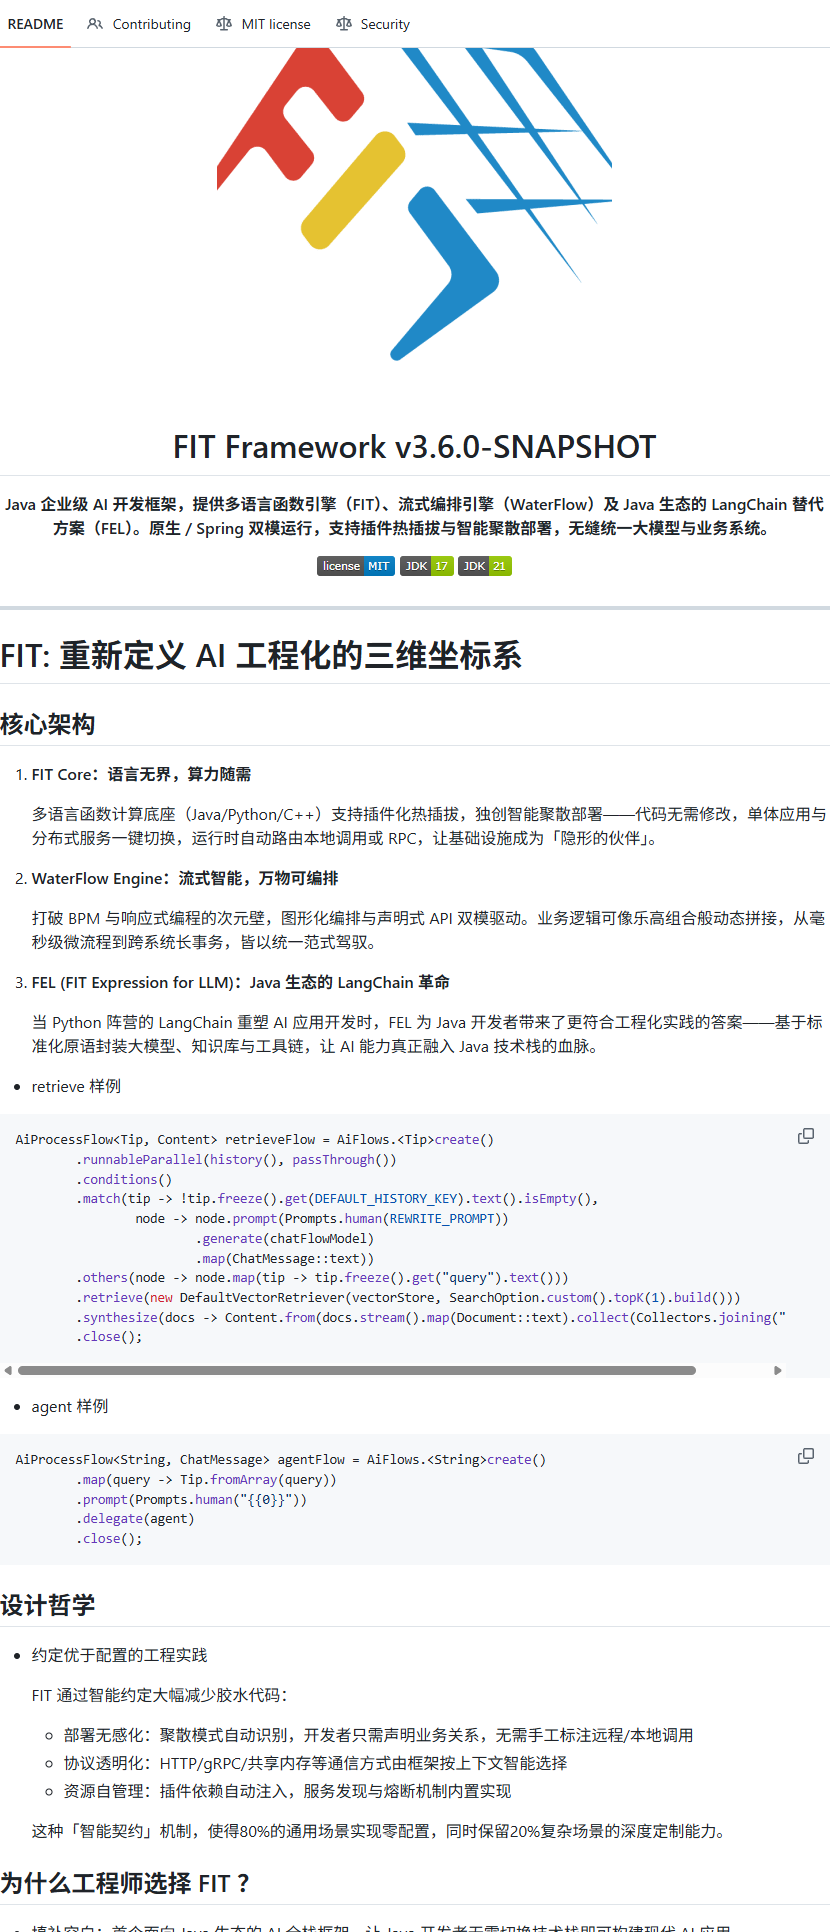Viewport: 830px width, 1932px height.
Task: Click the '.runnableParallel(history(), passThrough())' code line
Action: click(236, 1159)
